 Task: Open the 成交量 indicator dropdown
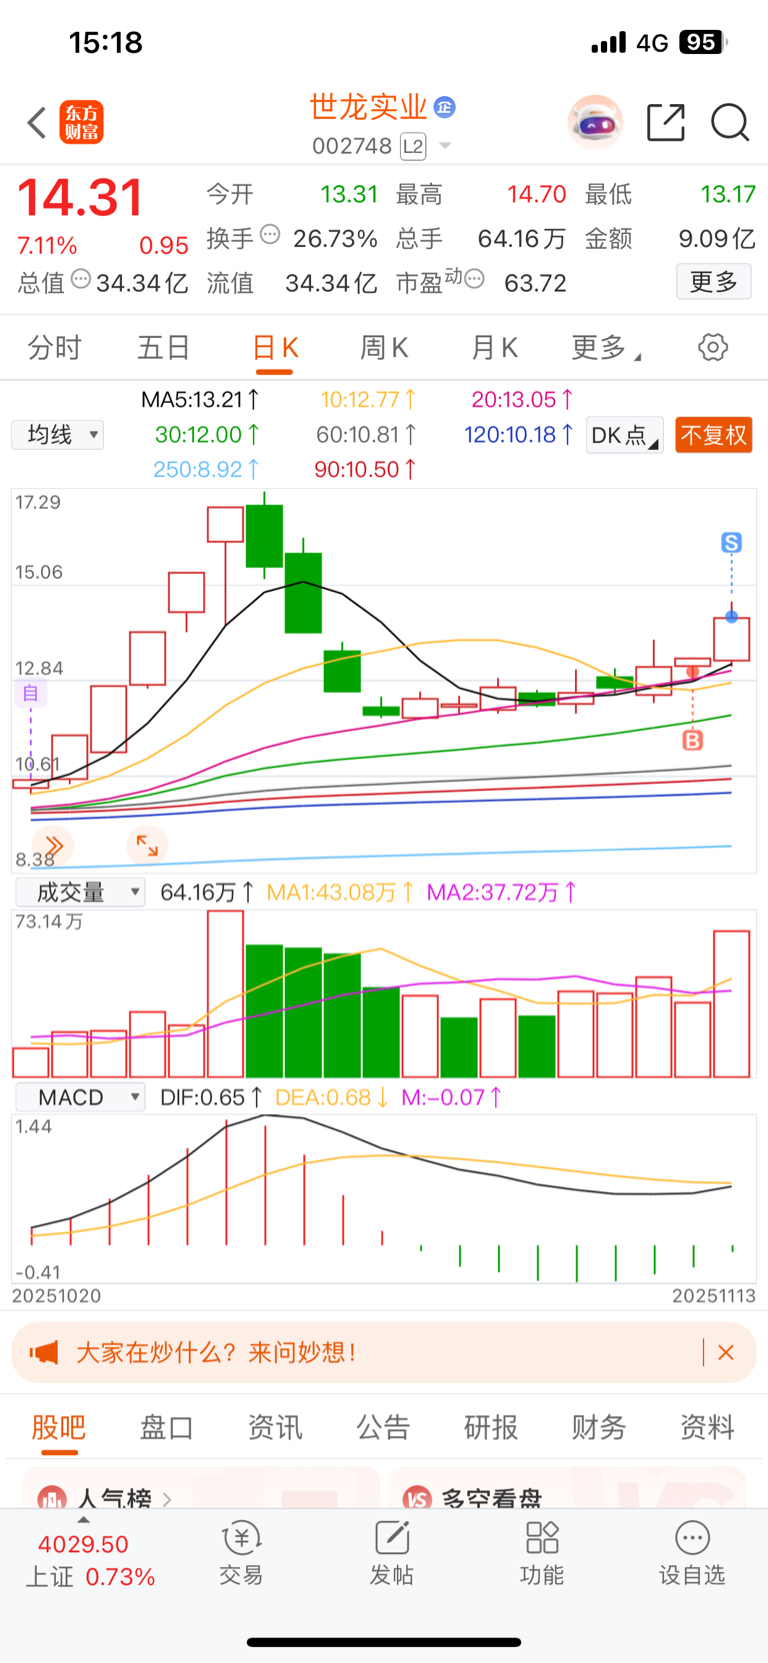point(80,892)
